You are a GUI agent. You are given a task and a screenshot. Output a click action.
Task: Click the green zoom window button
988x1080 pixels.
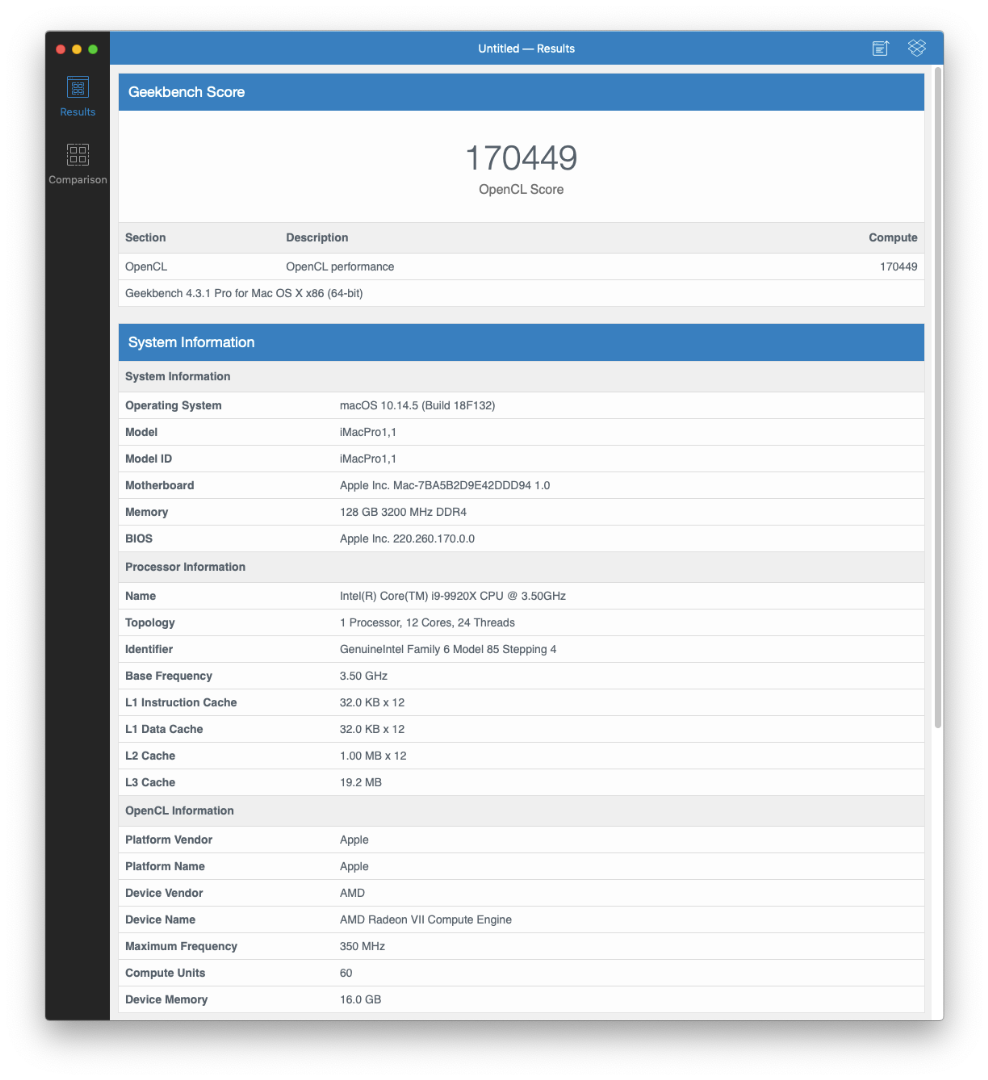tap(93, 49)
